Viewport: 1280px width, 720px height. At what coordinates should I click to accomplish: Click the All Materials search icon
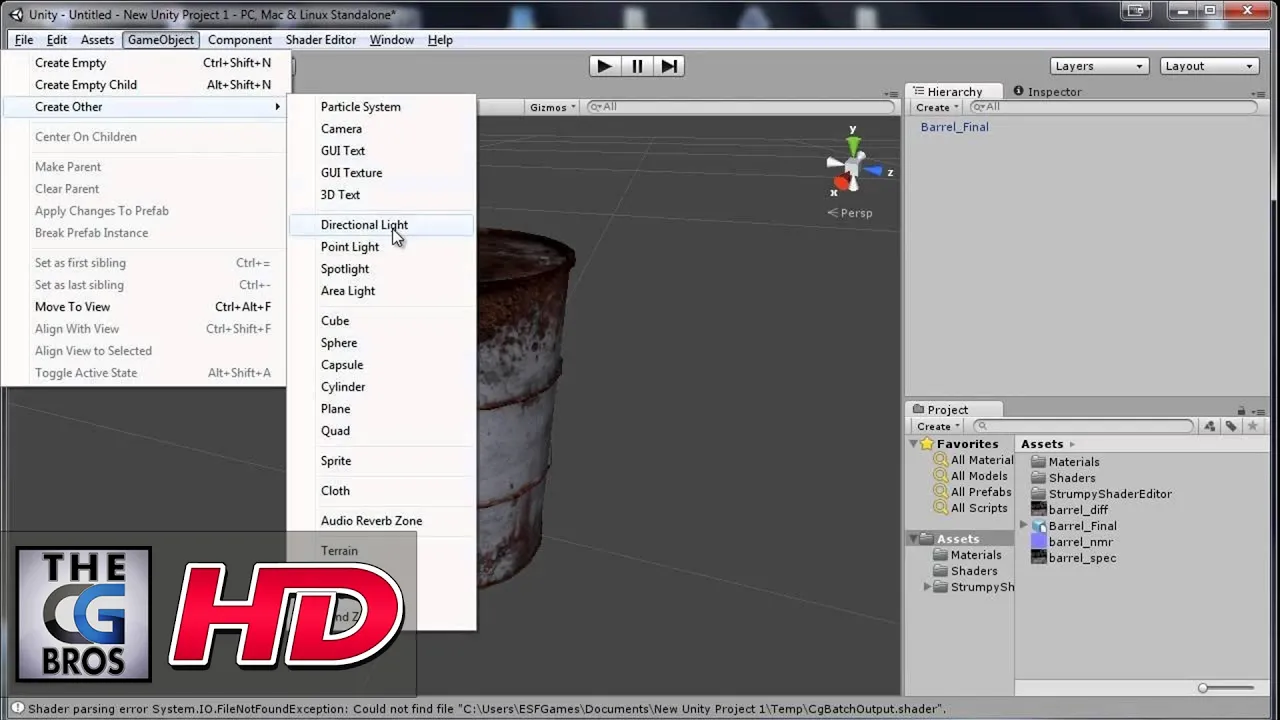(940, 460)
